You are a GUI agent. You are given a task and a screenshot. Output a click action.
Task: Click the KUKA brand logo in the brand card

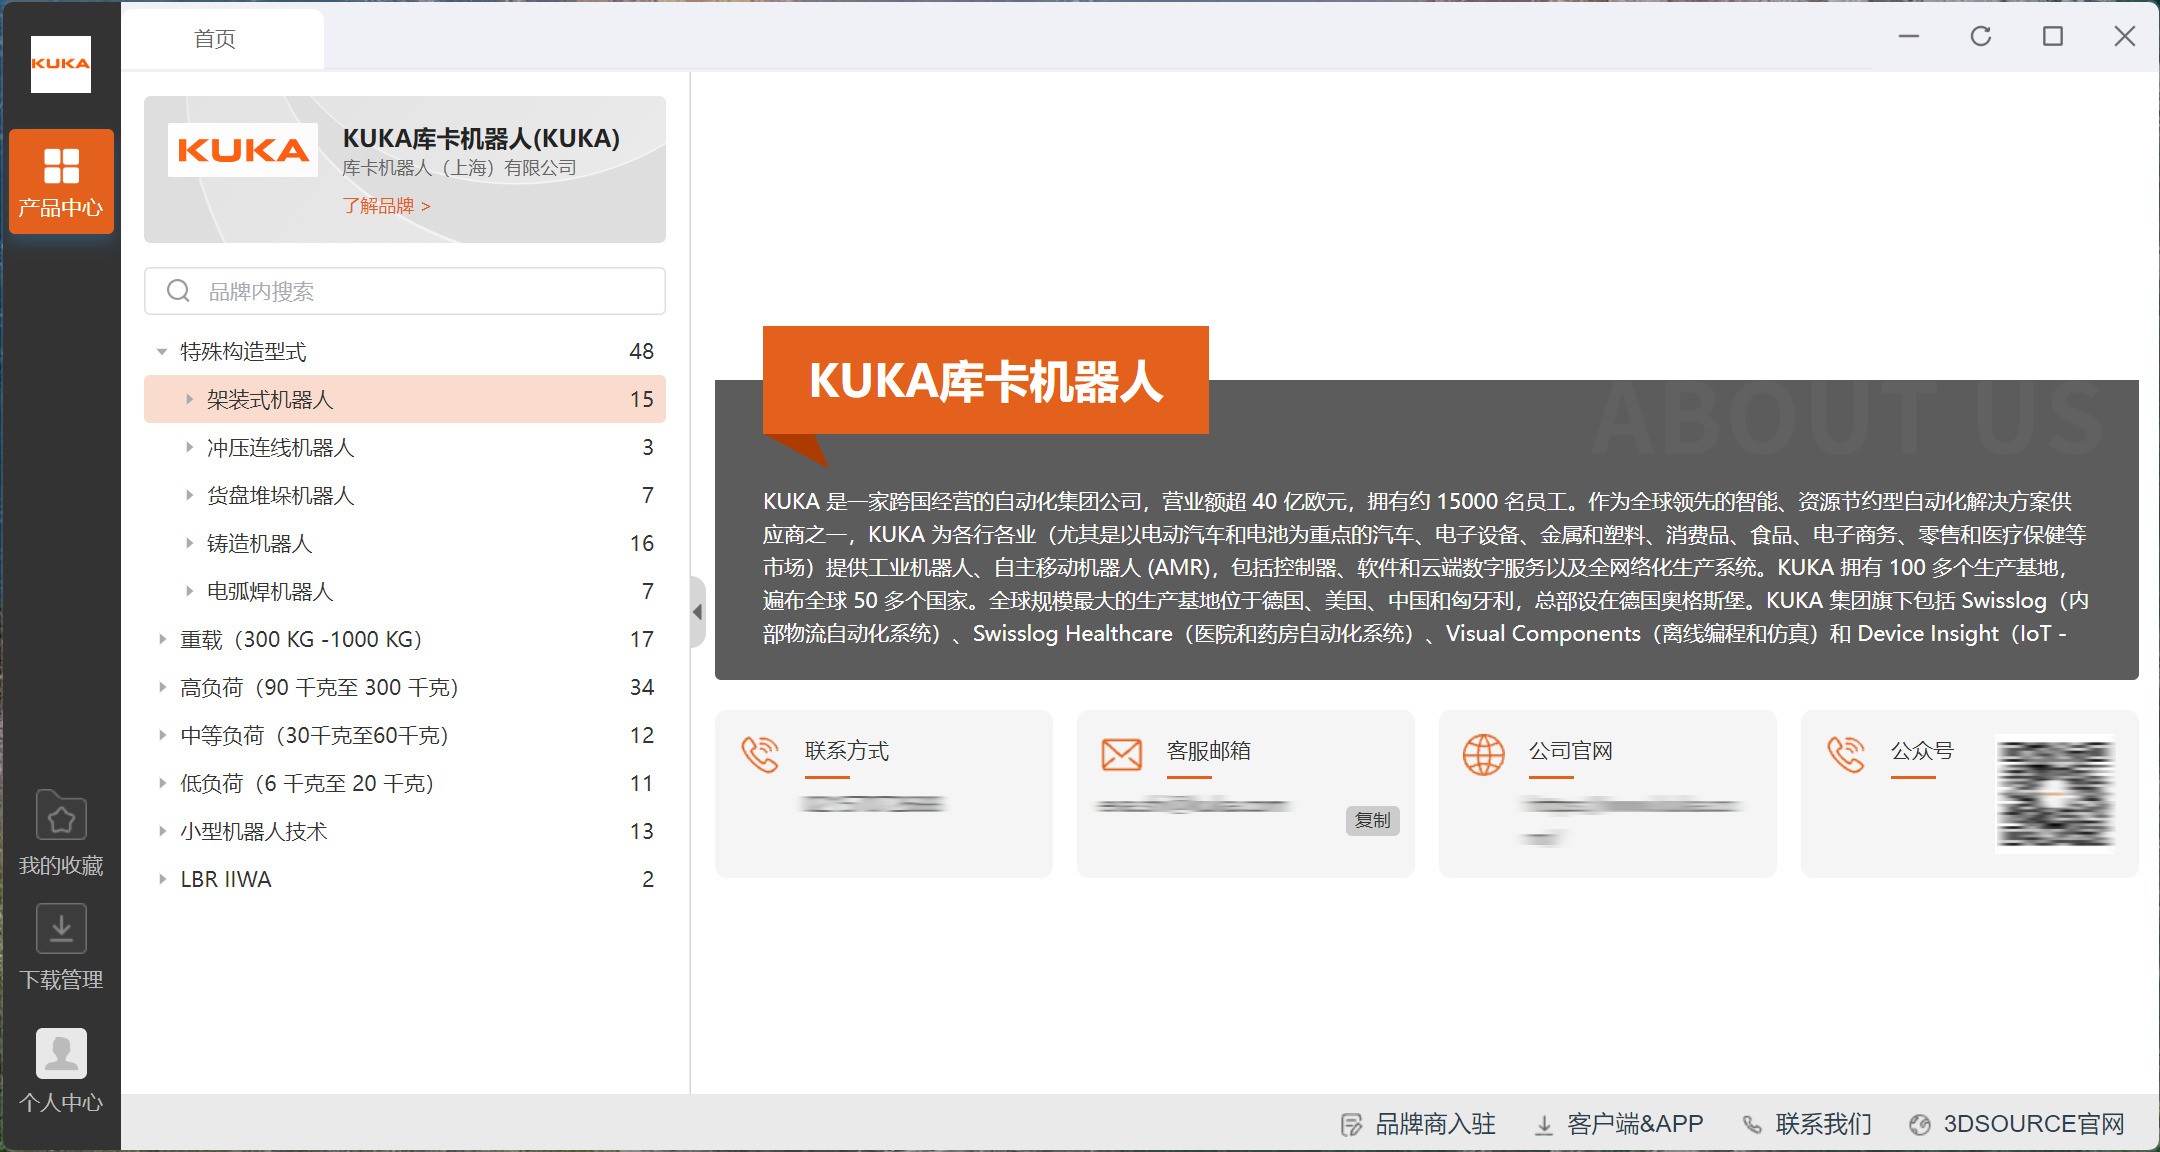point(243,150)
